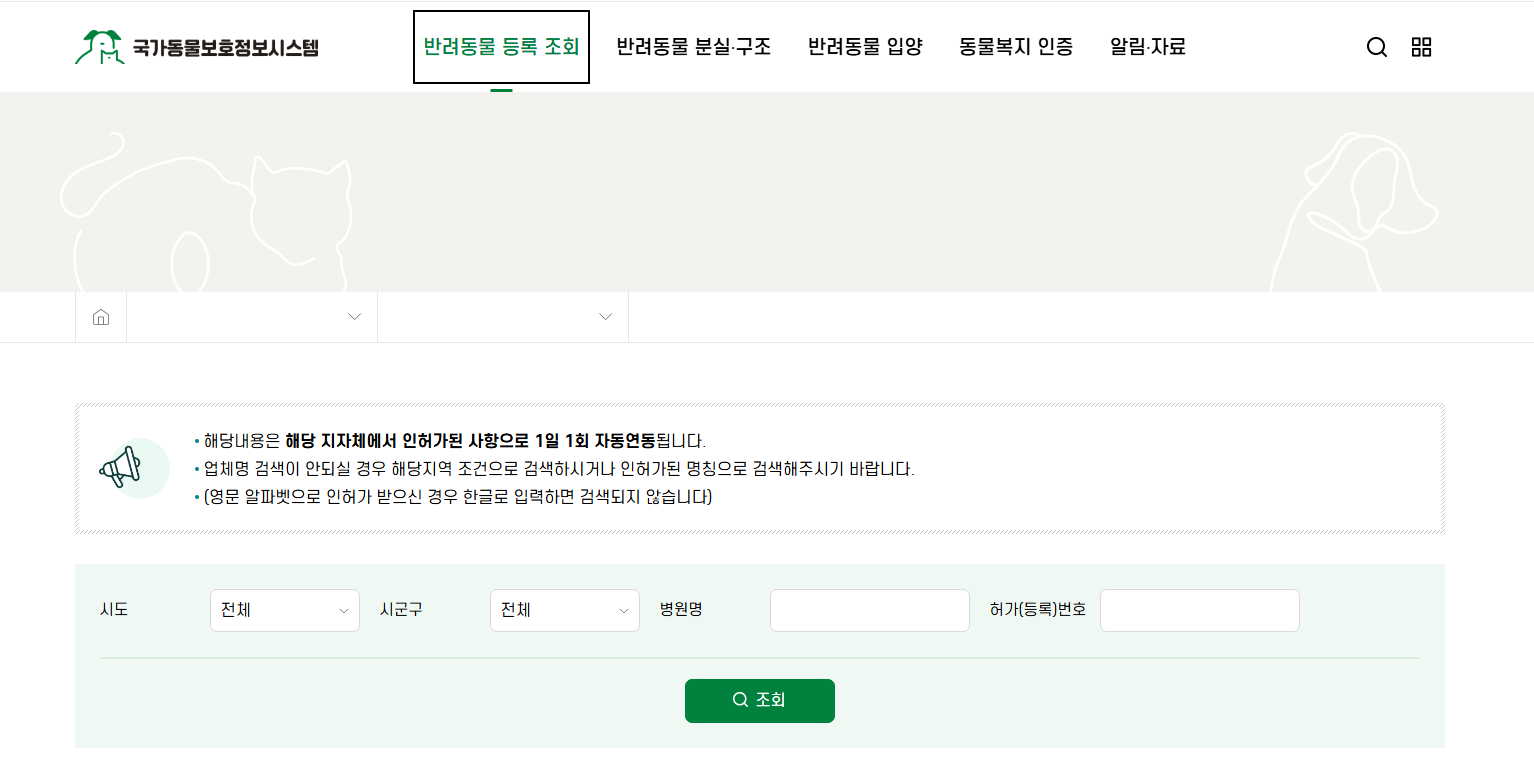
Task: Open the 동물복지 인증 menu
Action: 1015,46
